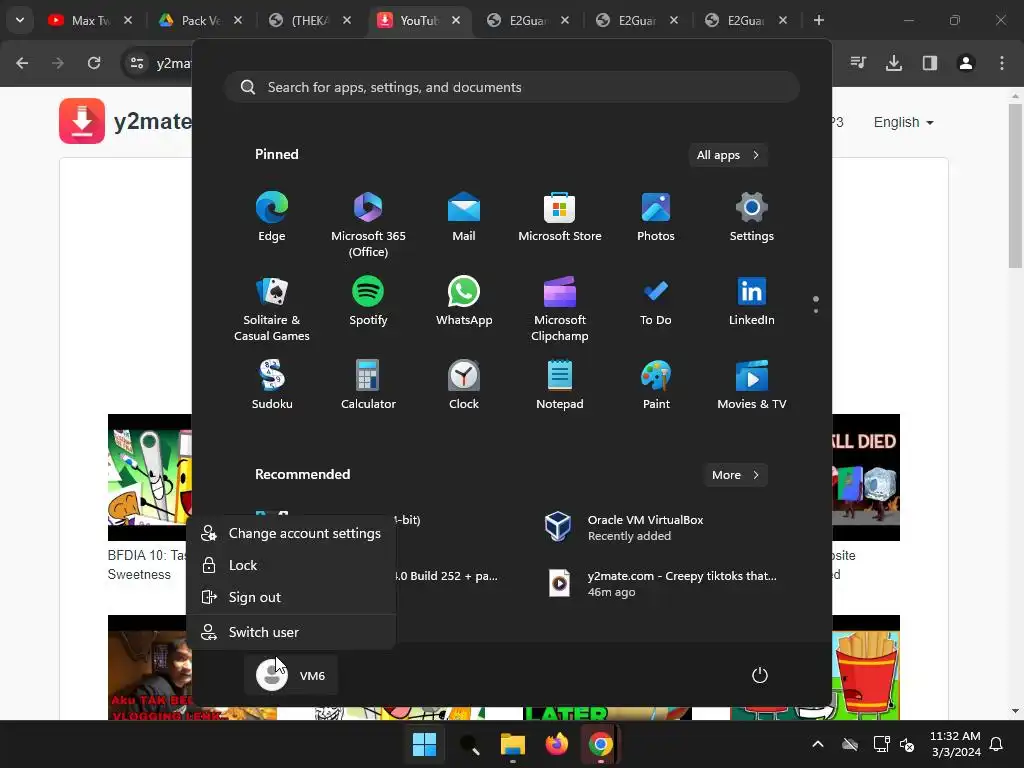Image resolution: width=1024 pixels, height=768 pixels.
Task: Open the Mail app
Action: (464, 217)
